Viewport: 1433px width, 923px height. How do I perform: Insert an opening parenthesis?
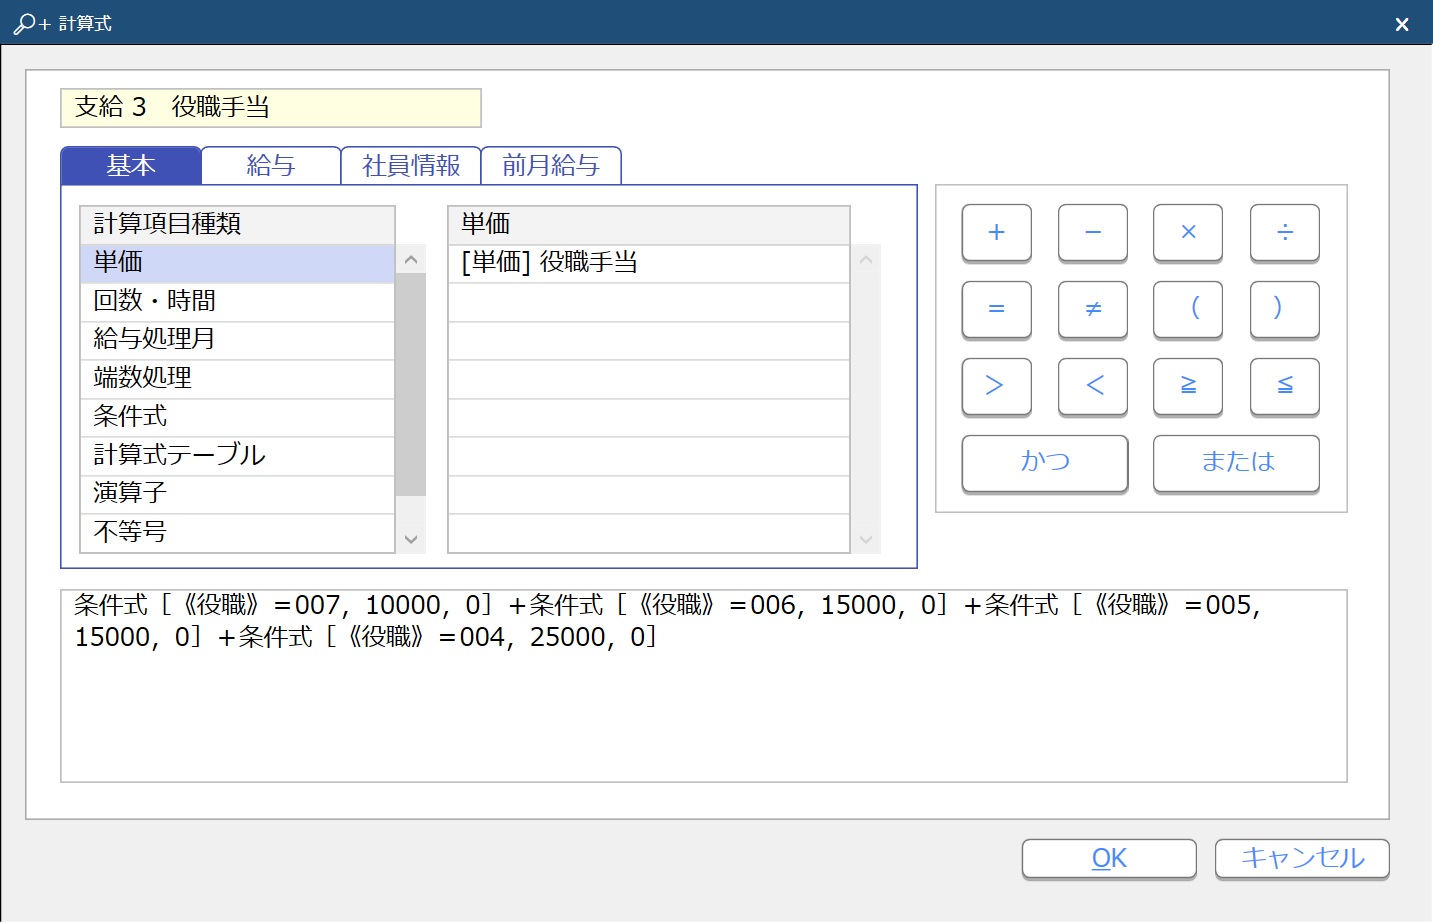click(1188, 309)
